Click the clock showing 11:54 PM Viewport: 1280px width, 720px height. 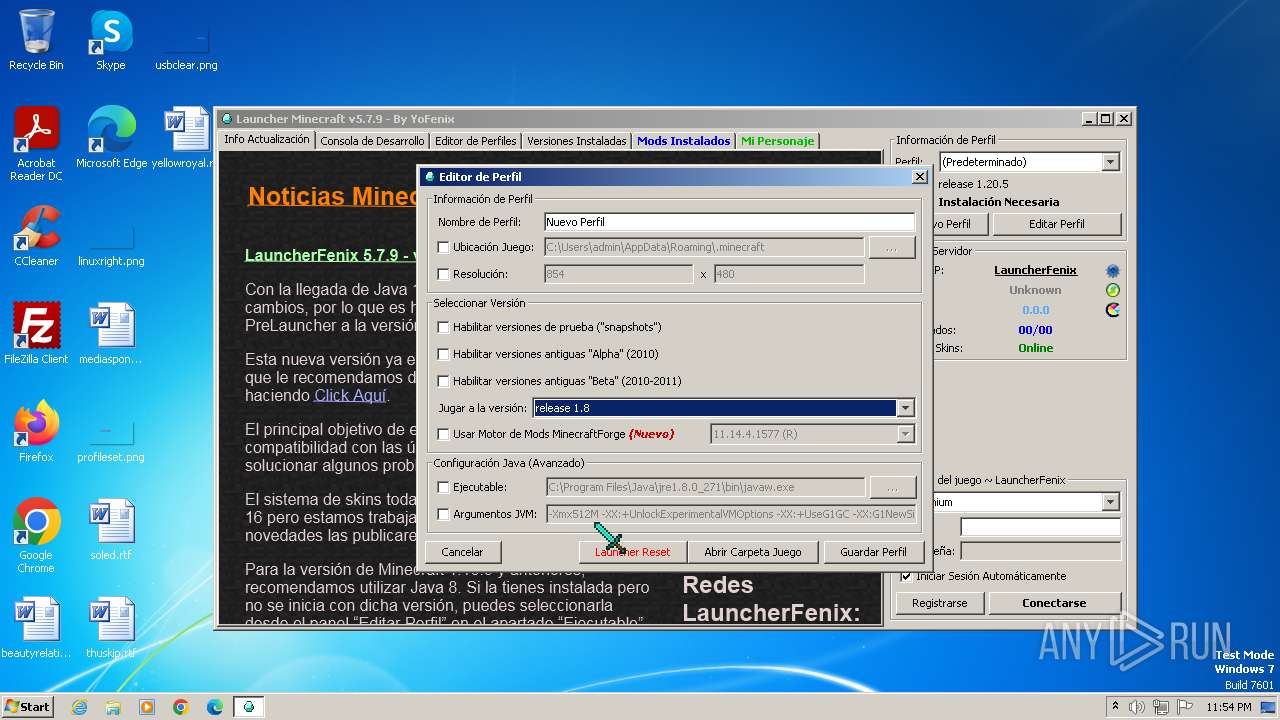pyautogui.click(x=1228, y=707)
